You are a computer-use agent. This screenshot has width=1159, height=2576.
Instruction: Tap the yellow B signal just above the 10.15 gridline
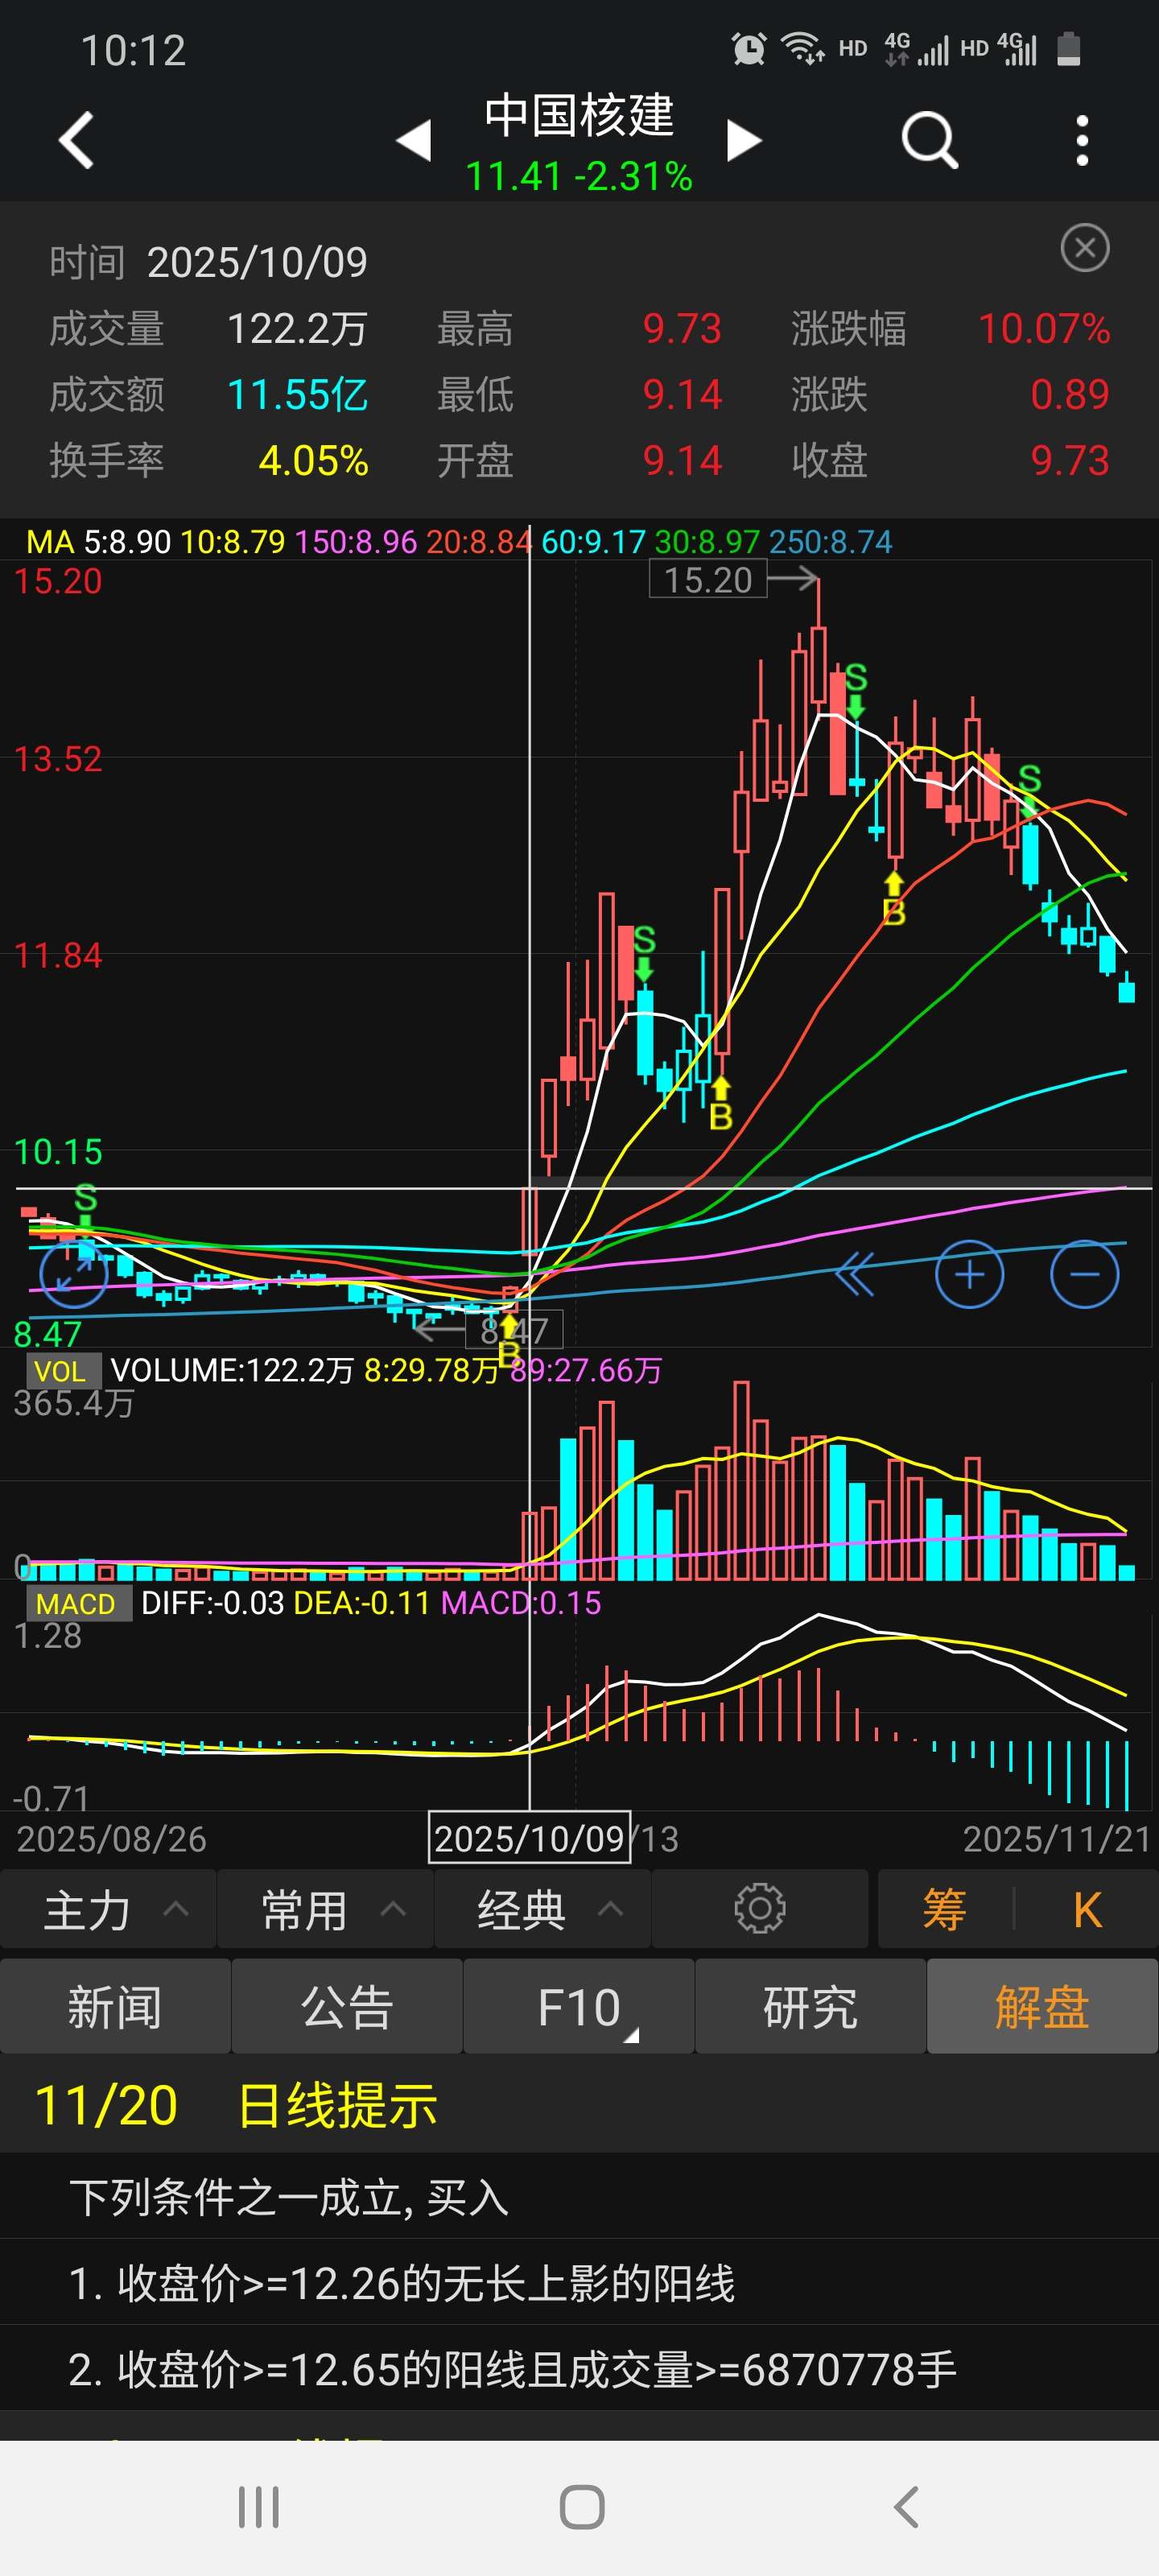pyautogui.click(x=720, y=1104)
